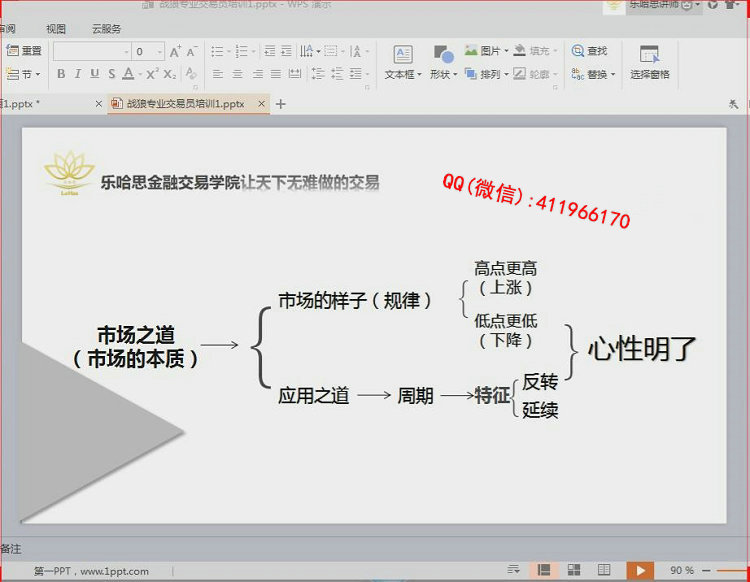Open the Shapes (形状) gallery
This screenshot has height=582, width=750.
tap(443, 62)
